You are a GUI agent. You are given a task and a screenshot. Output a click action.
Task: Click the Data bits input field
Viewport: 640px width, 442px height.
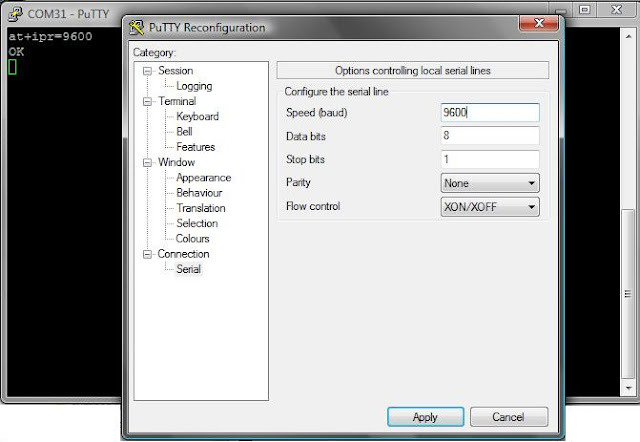(x=490, y=135)
